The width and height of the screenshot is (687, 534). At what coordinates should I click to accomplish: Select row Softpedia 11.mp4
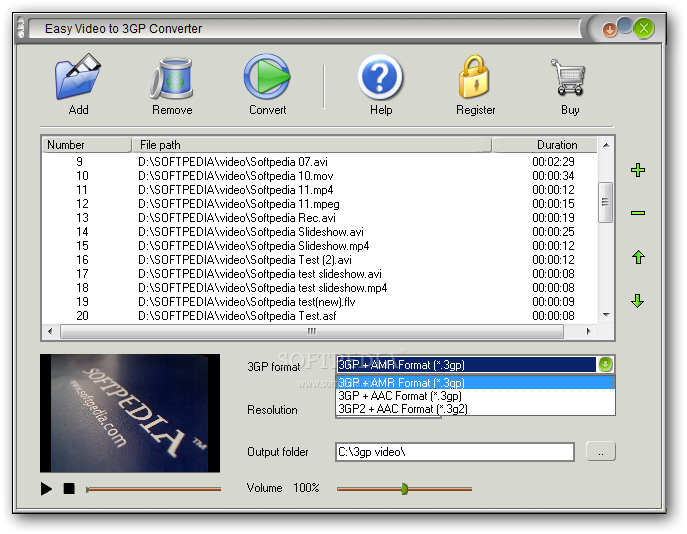(319, 190)
